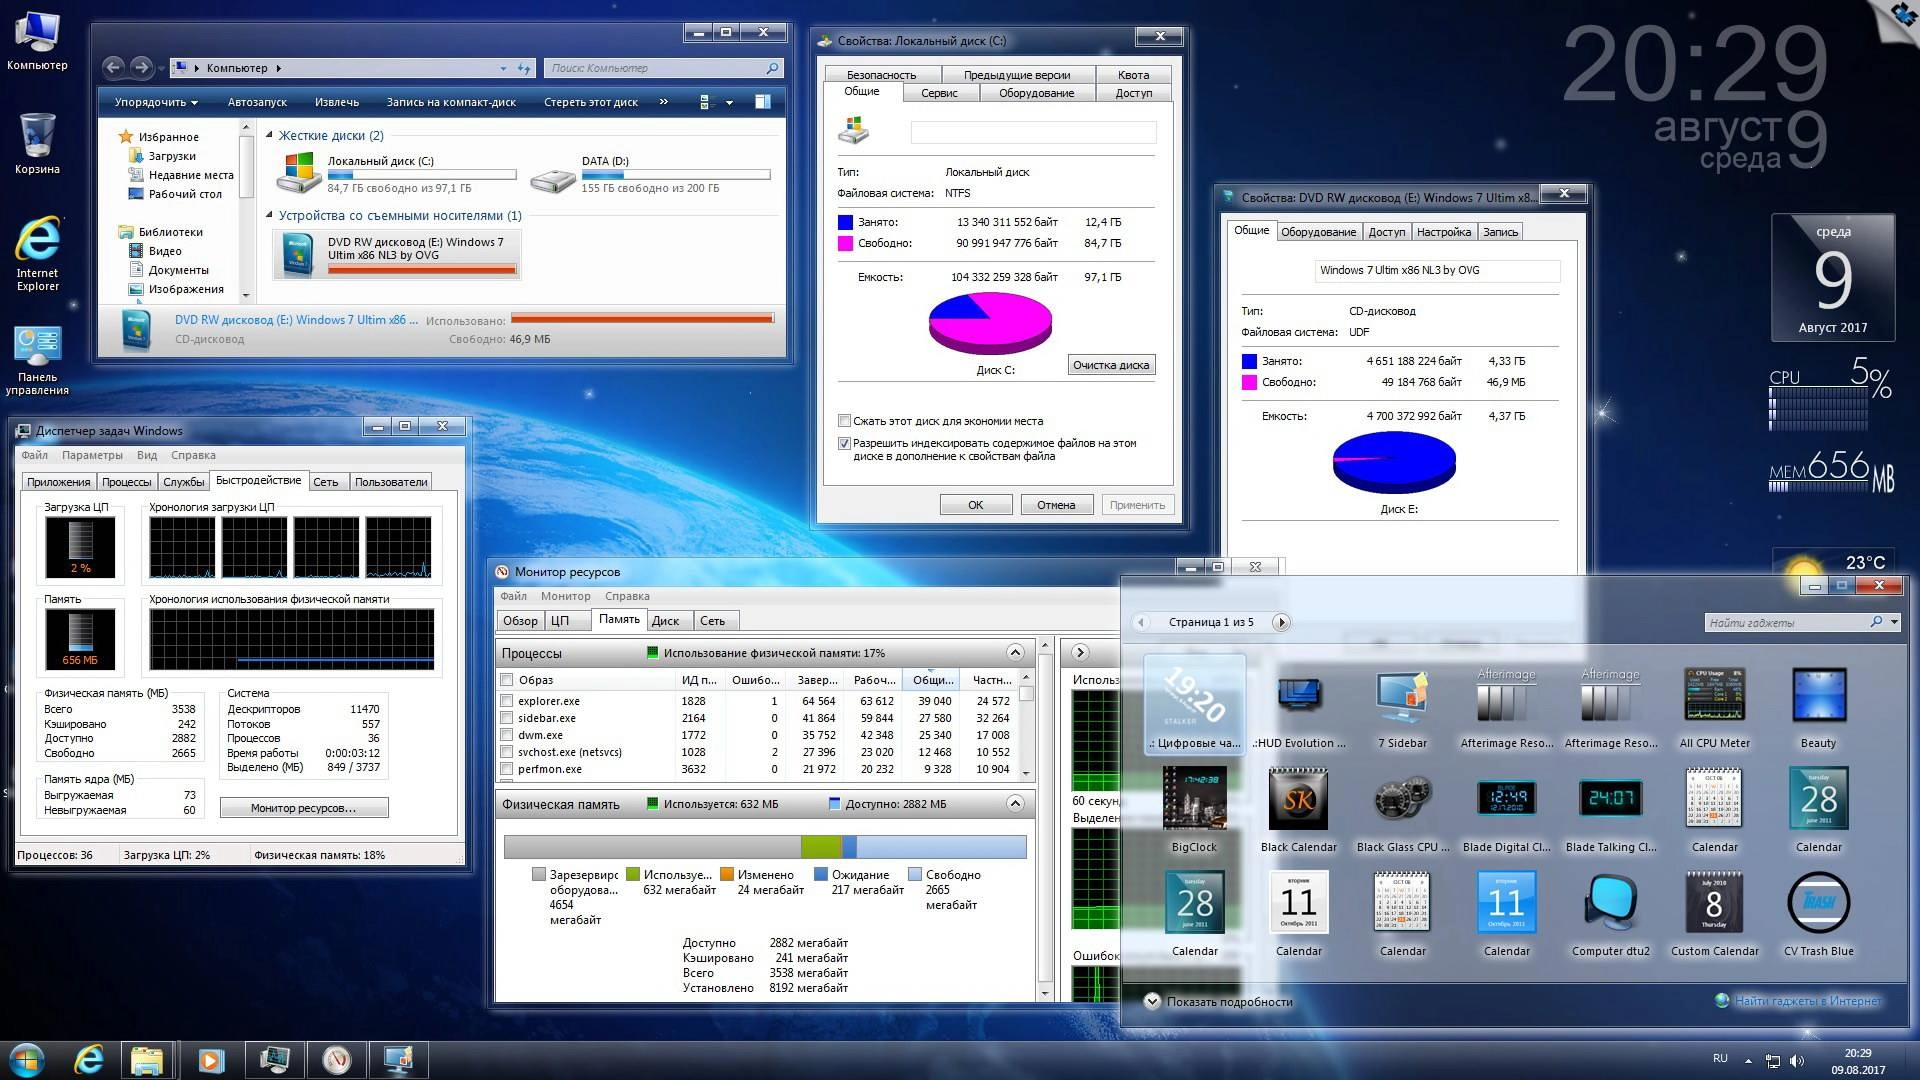This screenshot has width=1920, height=1080.
Task: Check dwm.exe process checkbox
Action: [507, 735]
